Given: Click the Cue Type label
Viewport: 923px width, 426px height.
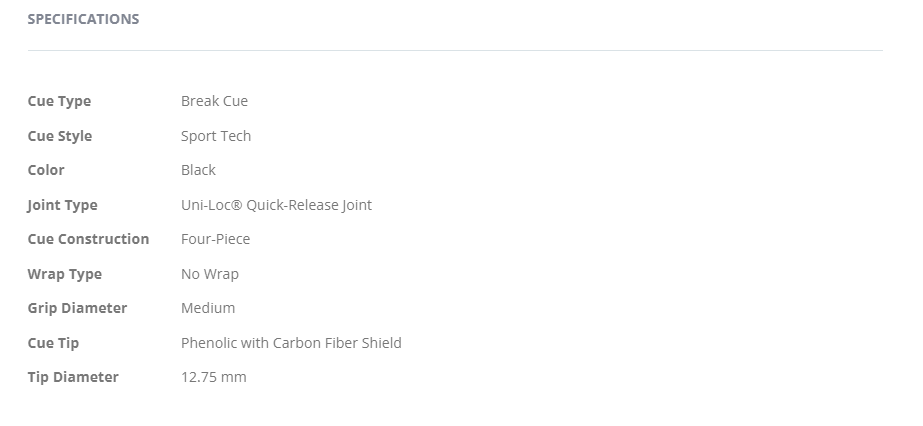Looking at the screenshot, I should coord(59,101).
